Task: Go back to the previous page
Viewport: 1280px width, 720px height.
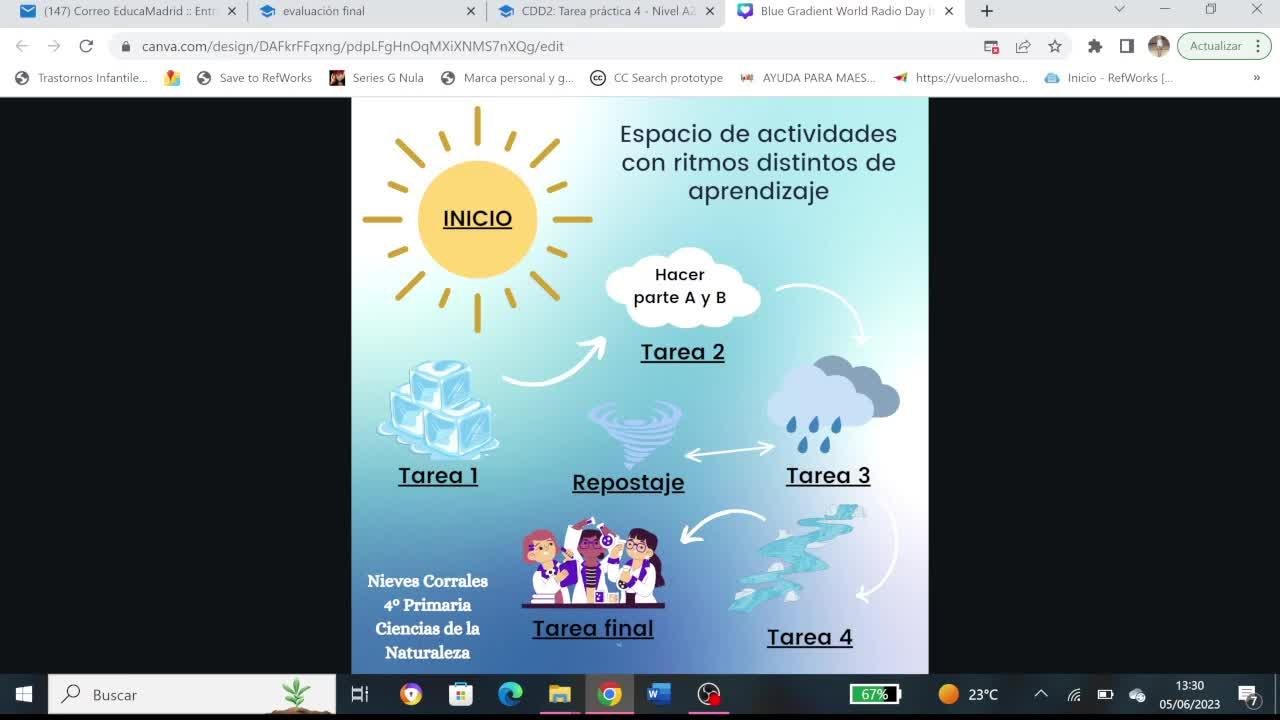Action: pos(22,46)
